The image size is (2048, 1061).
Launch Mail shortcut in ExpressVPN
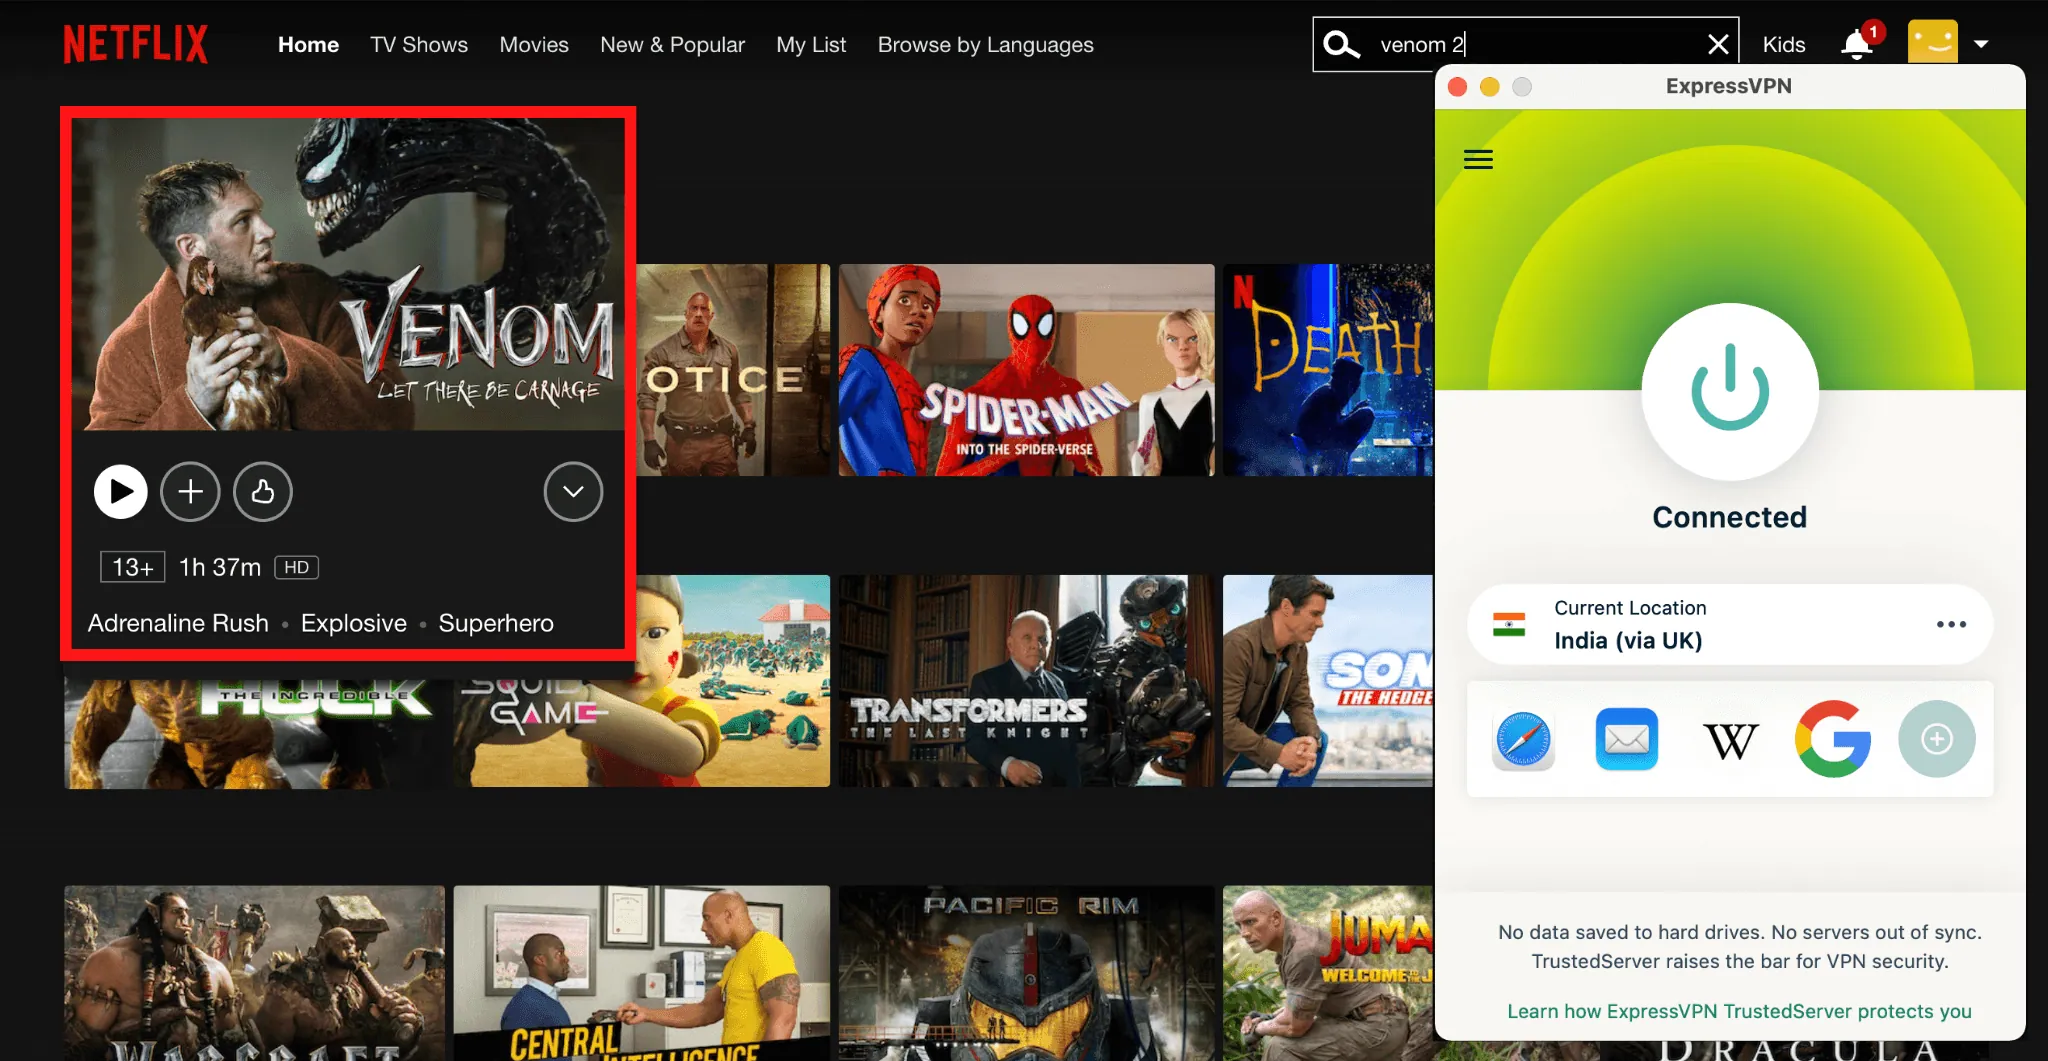(x=1626, y=740)
